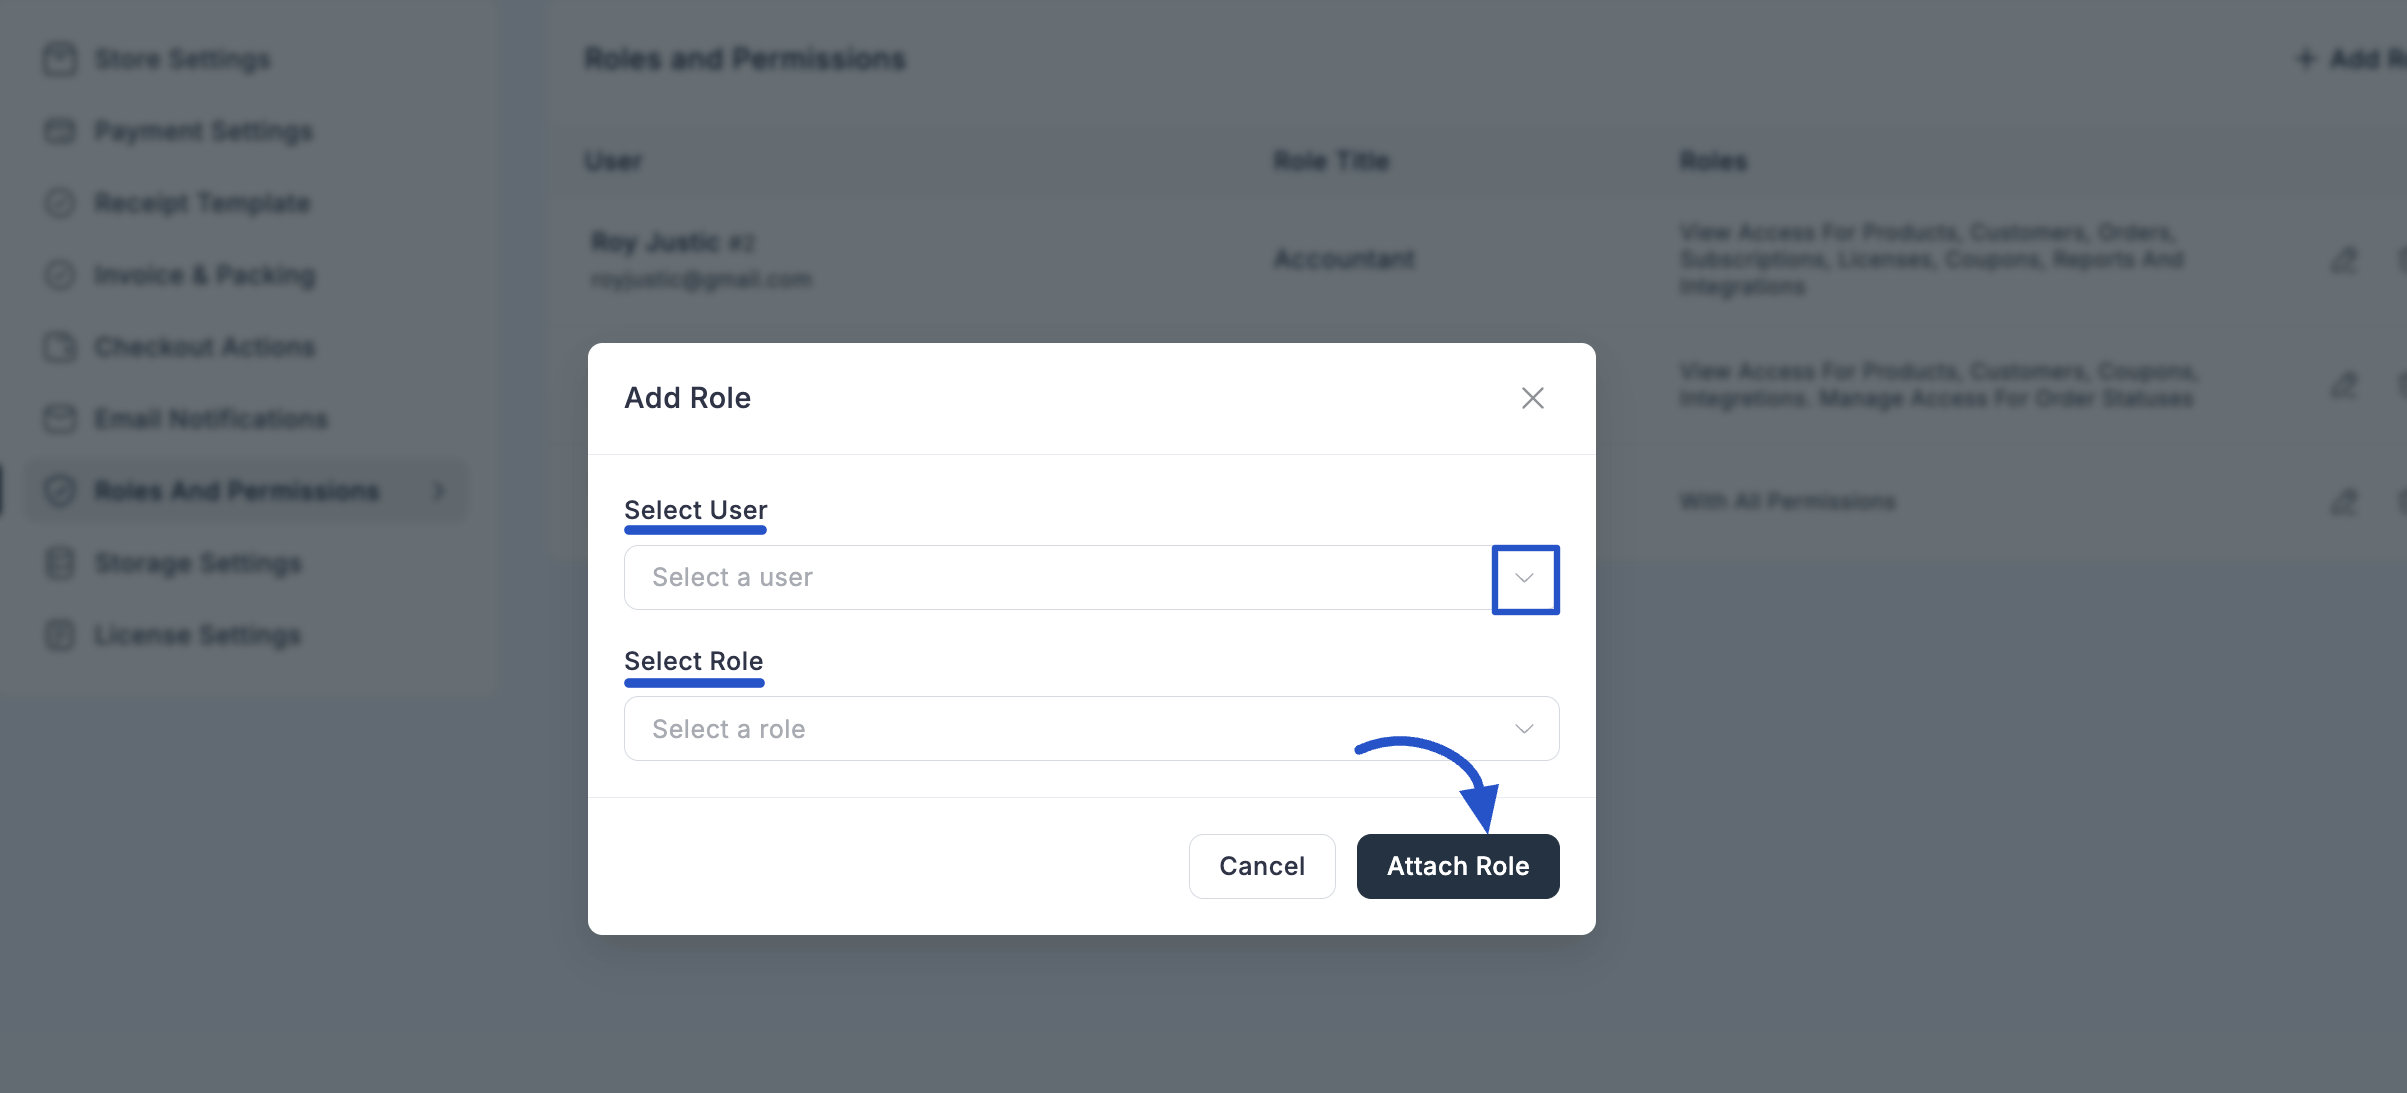
Task: Close the Add Role dialog with the X
Action: tap(1533, 397)
